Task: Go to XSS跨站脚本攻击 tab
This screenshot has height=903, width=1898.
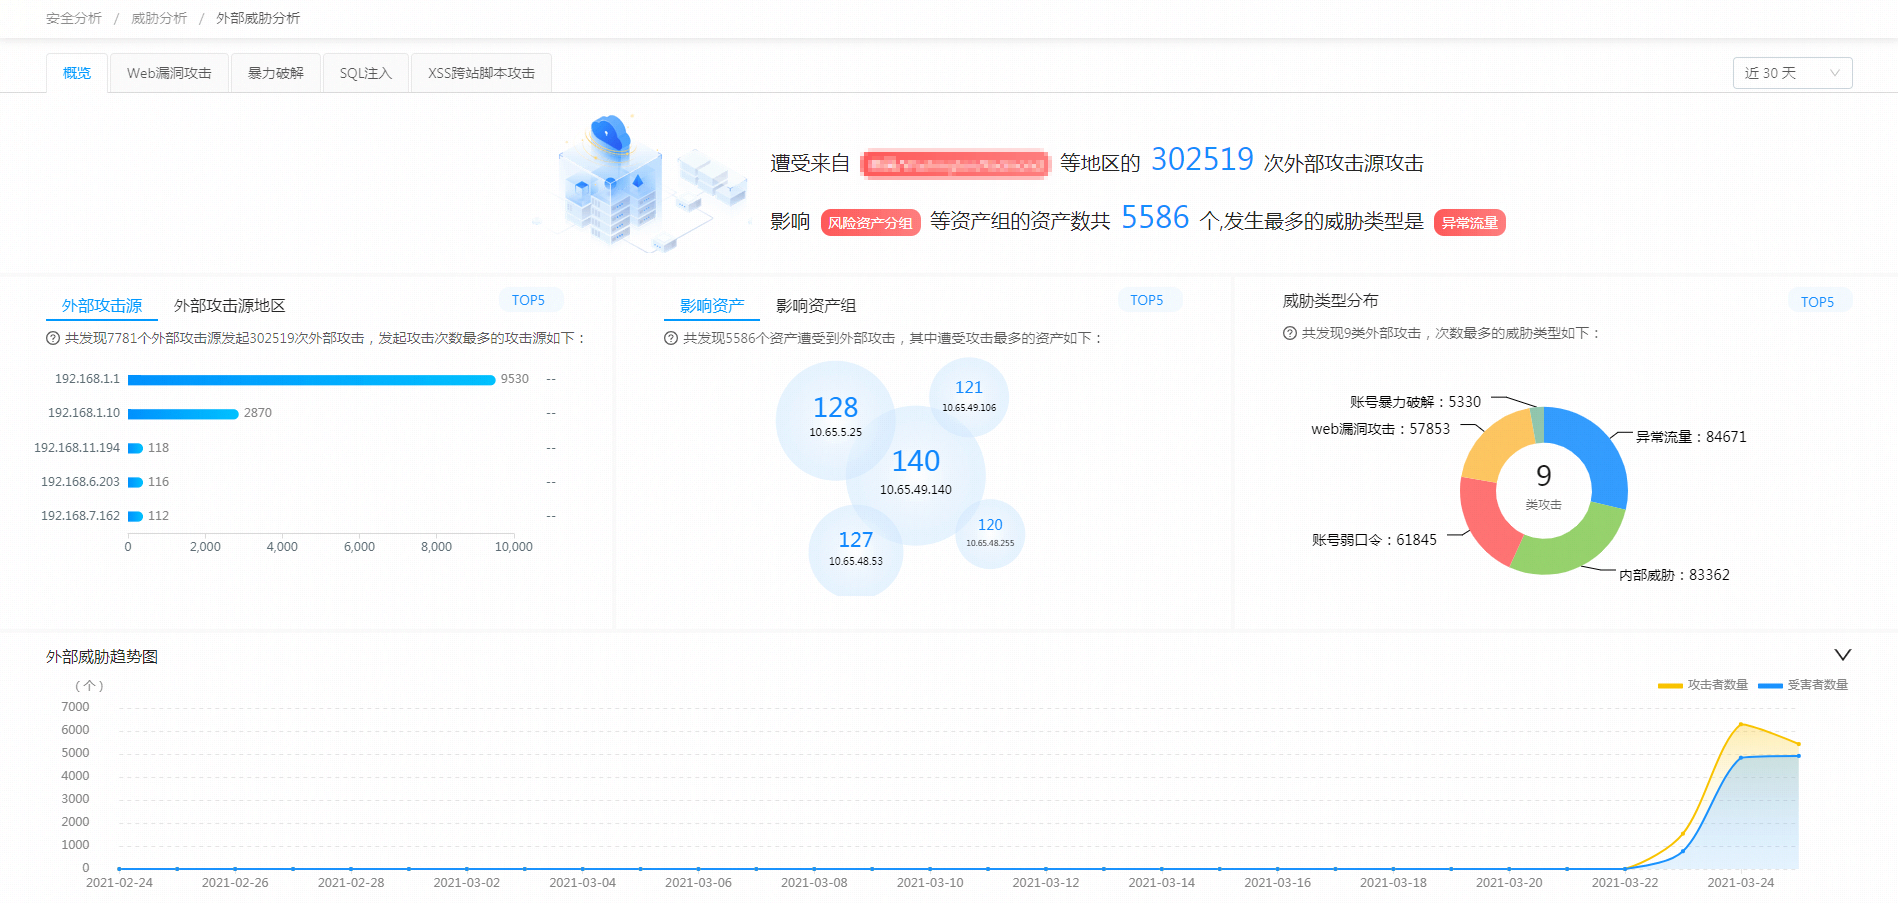Action: (481, 73)
